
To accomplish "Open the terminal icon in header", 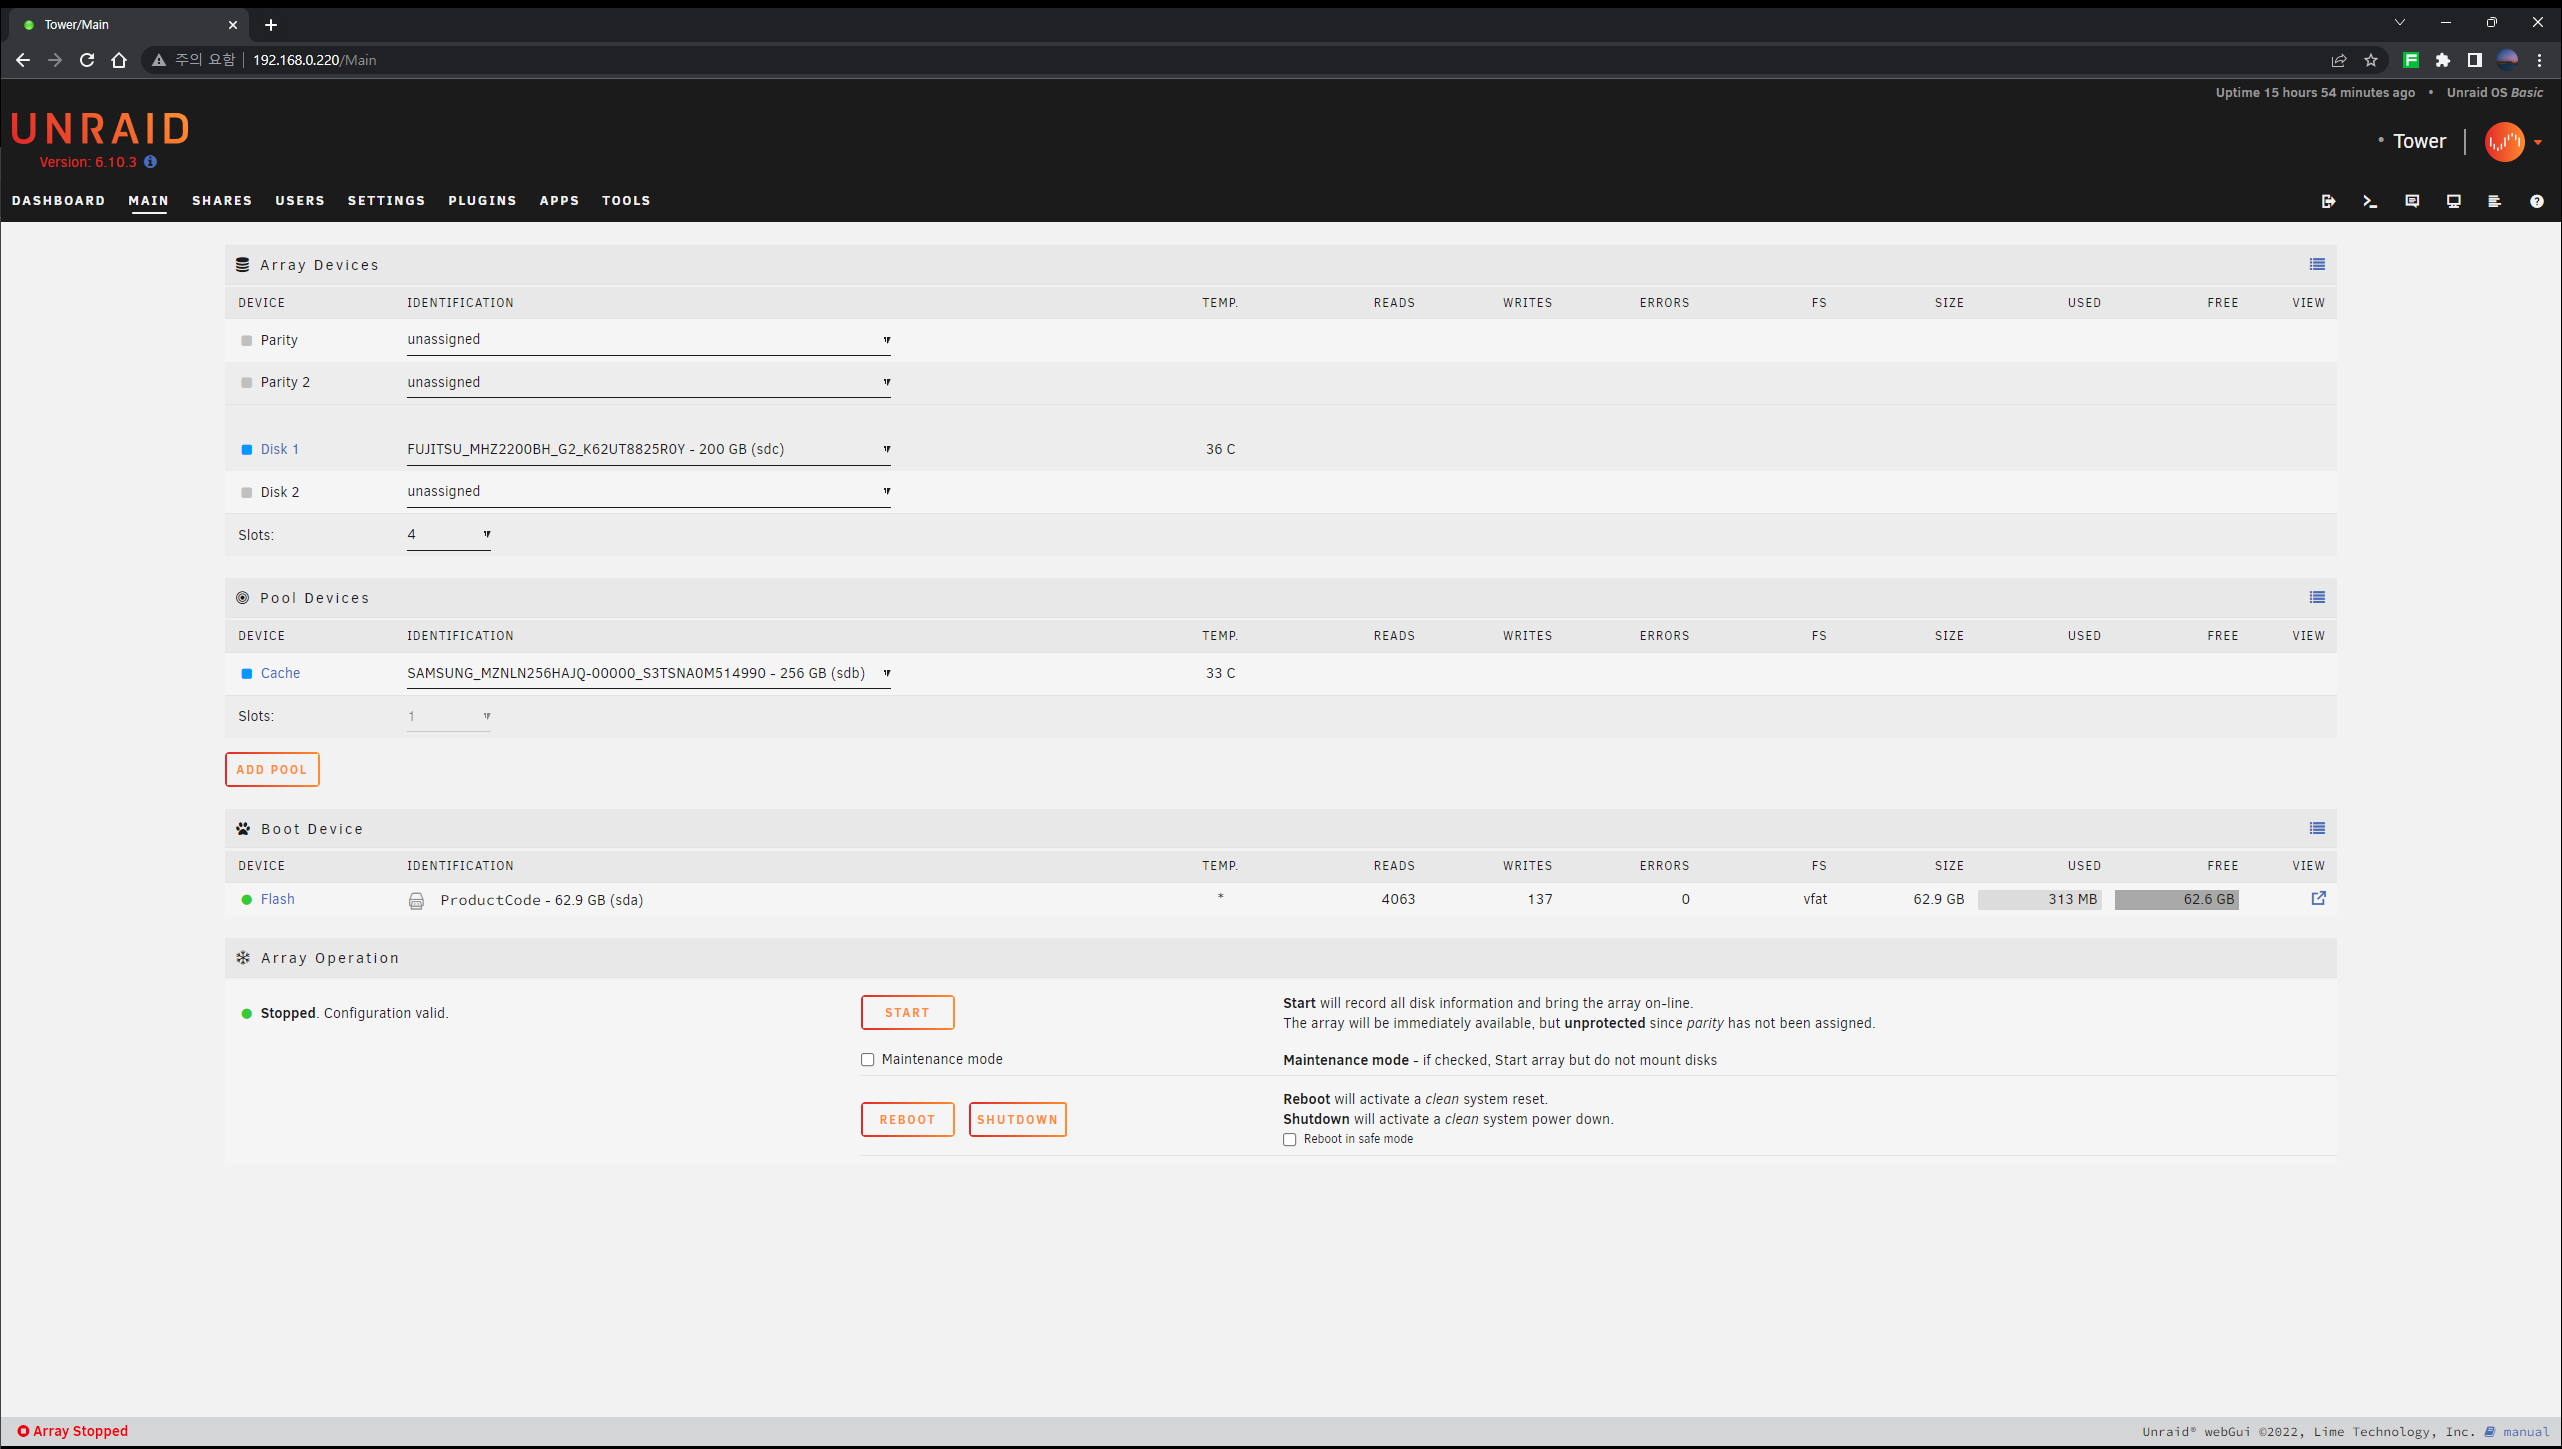I will coord(2369,201).
